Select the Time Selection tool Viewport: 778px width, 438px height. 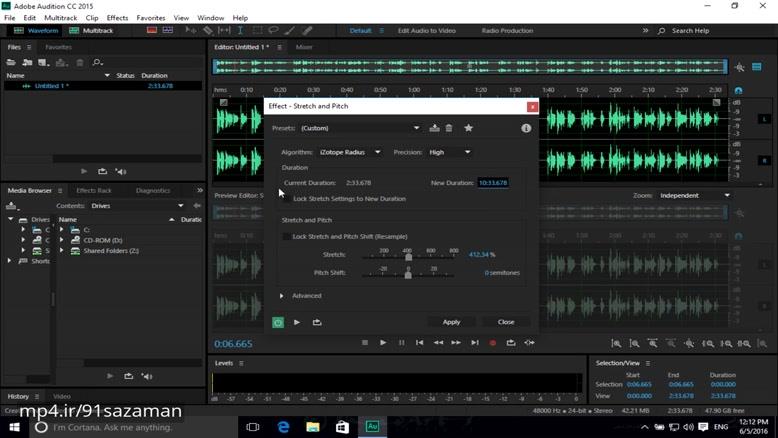click(240, 30)
